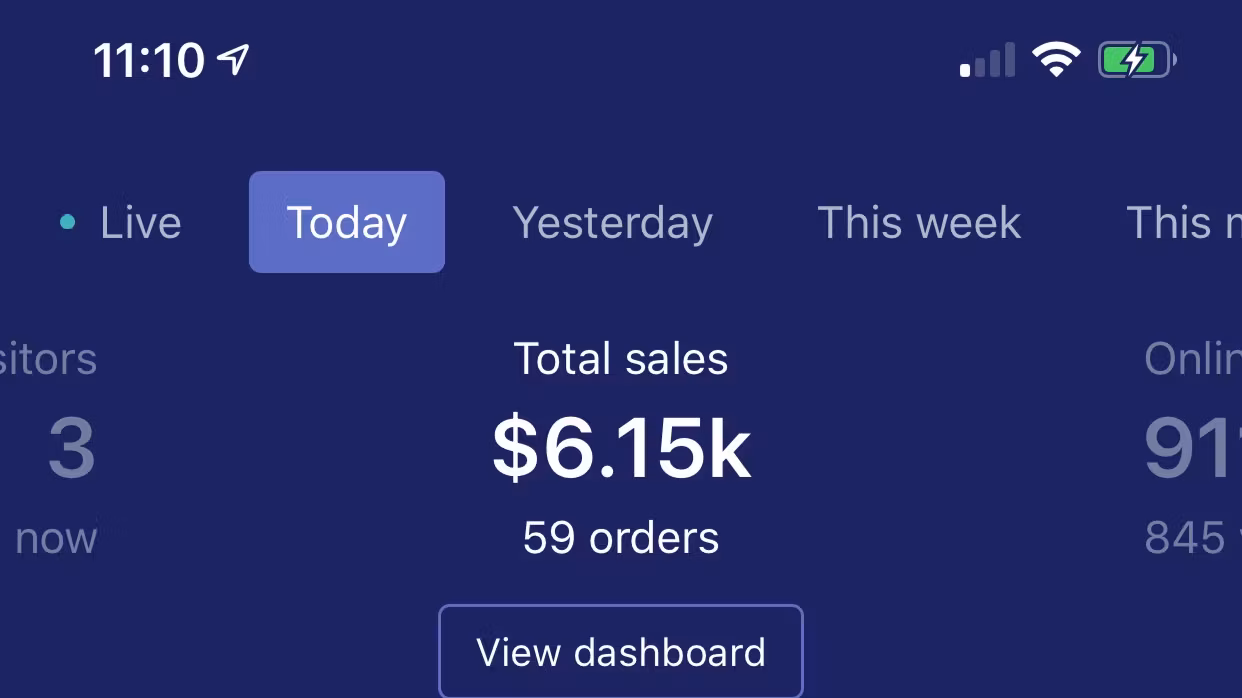Open the This week tab
Image resolution: width=1242 pixels, height=698 pixels.
pyautogui.click(x=919, y=222)
